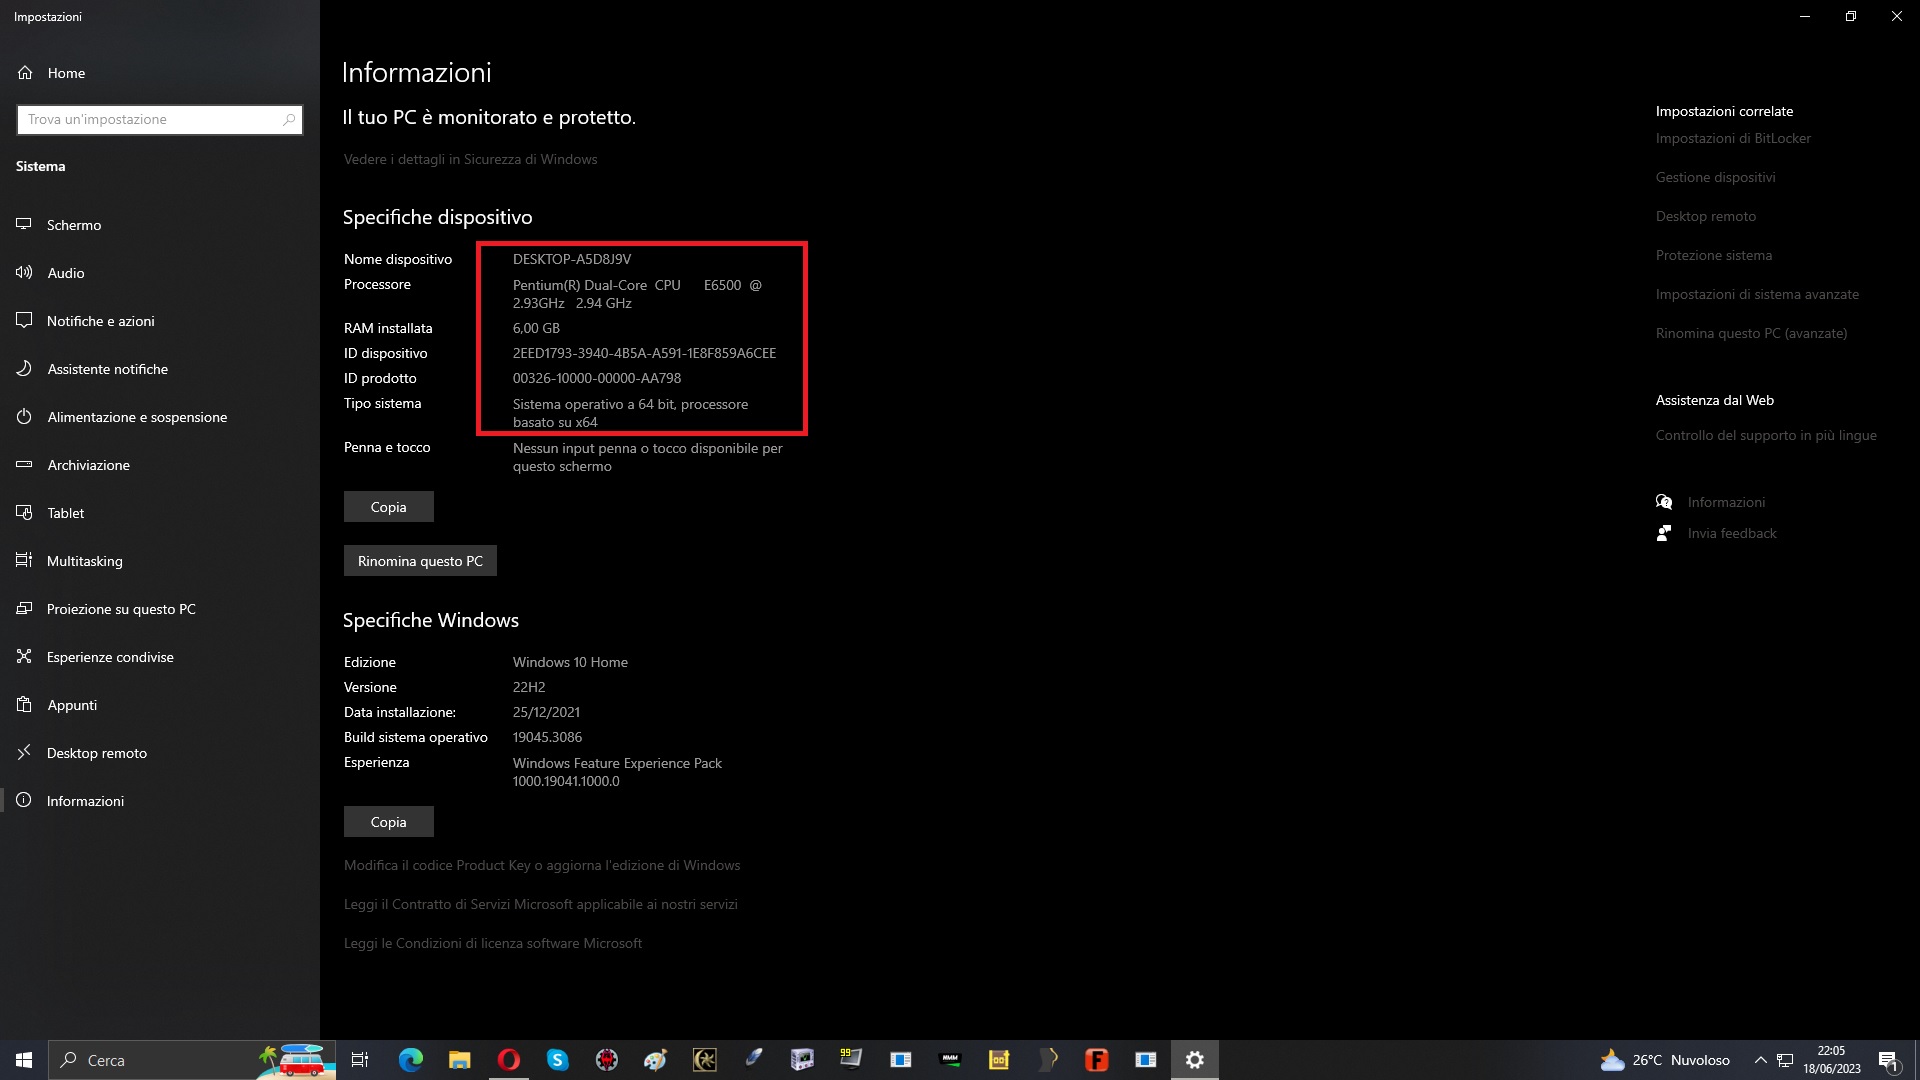
Task: Click installation date 25/12/2021
Action: click(546, 712)
